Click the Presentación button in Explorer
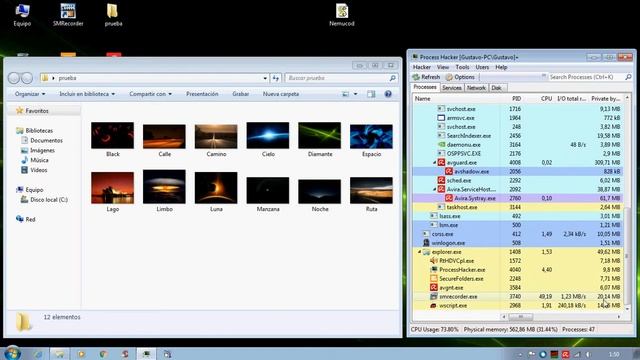Viewport: 640px width, 360px height. 202,94
